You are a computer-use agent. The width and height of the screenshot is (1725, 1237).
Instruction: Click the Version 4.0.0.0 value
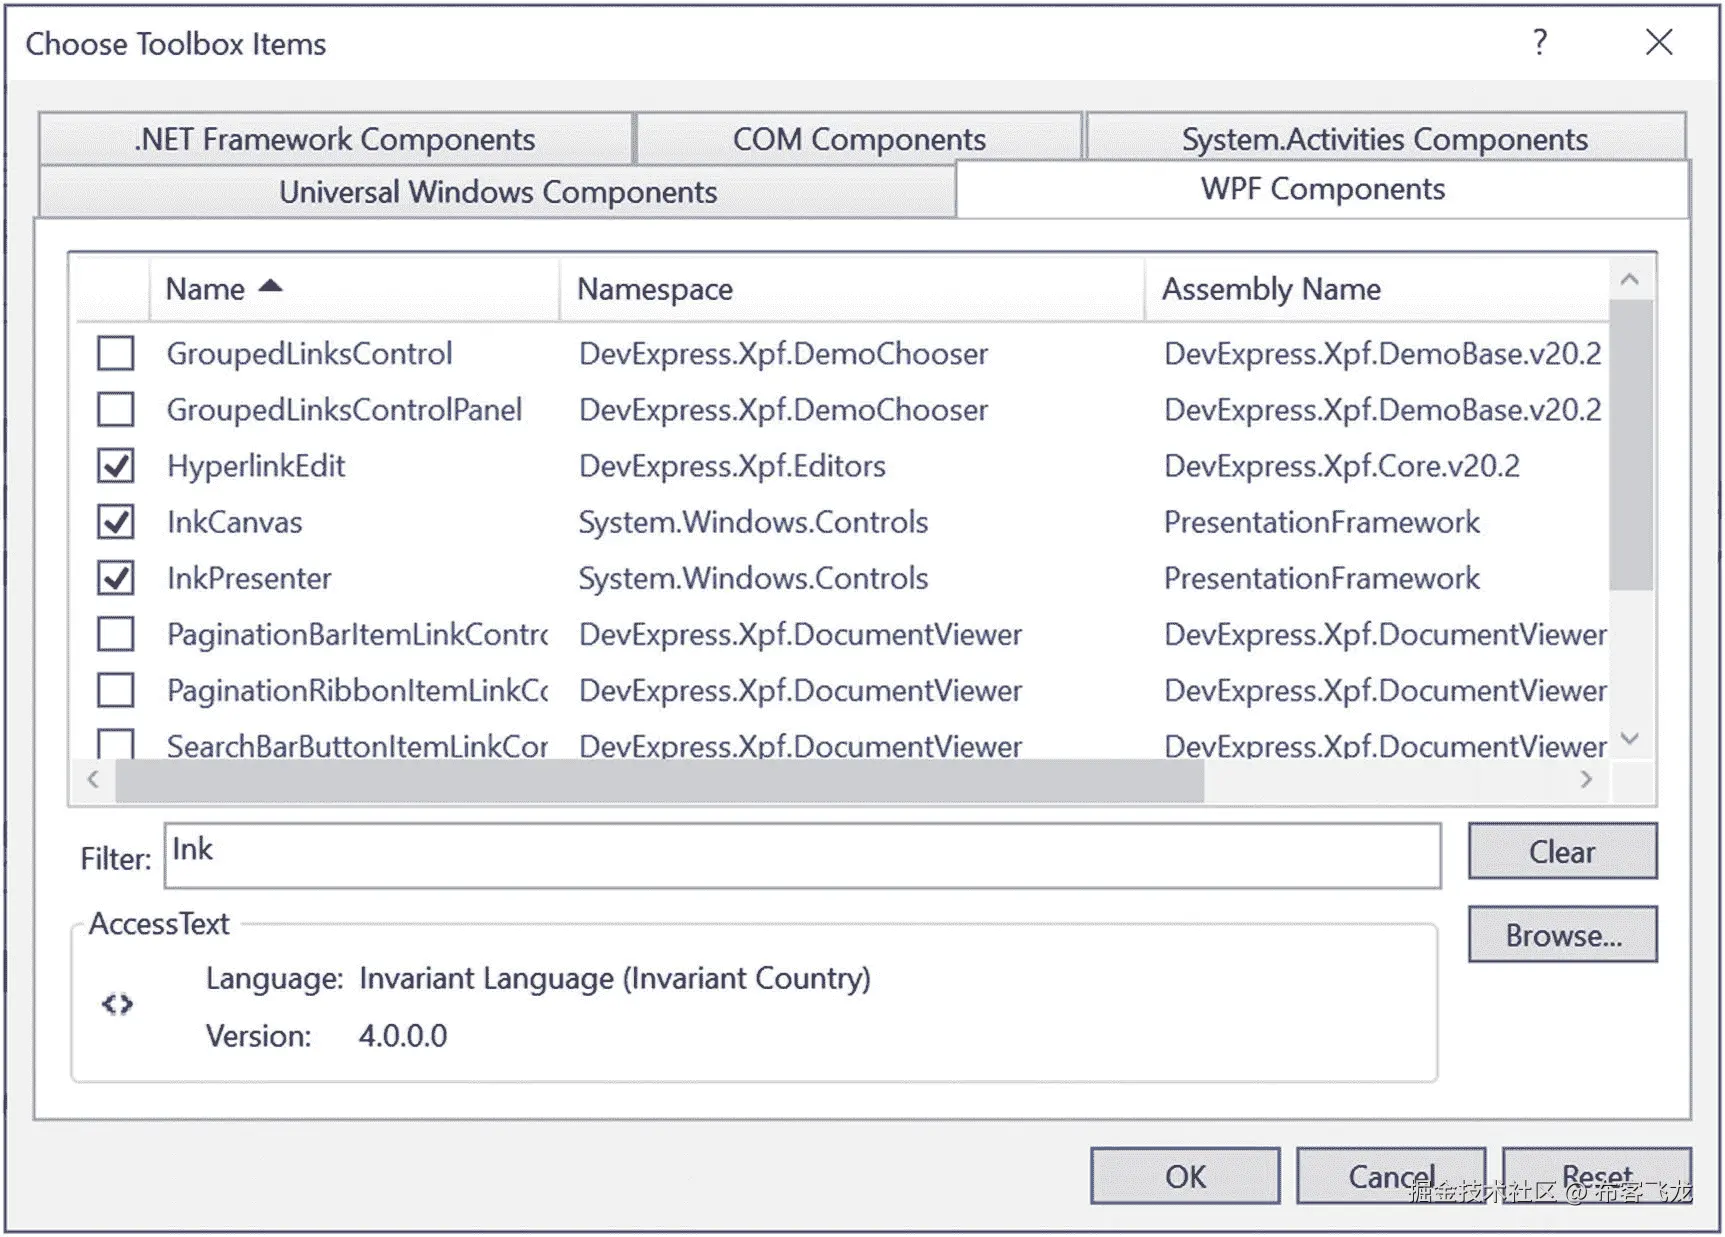tap(403, 1036)
